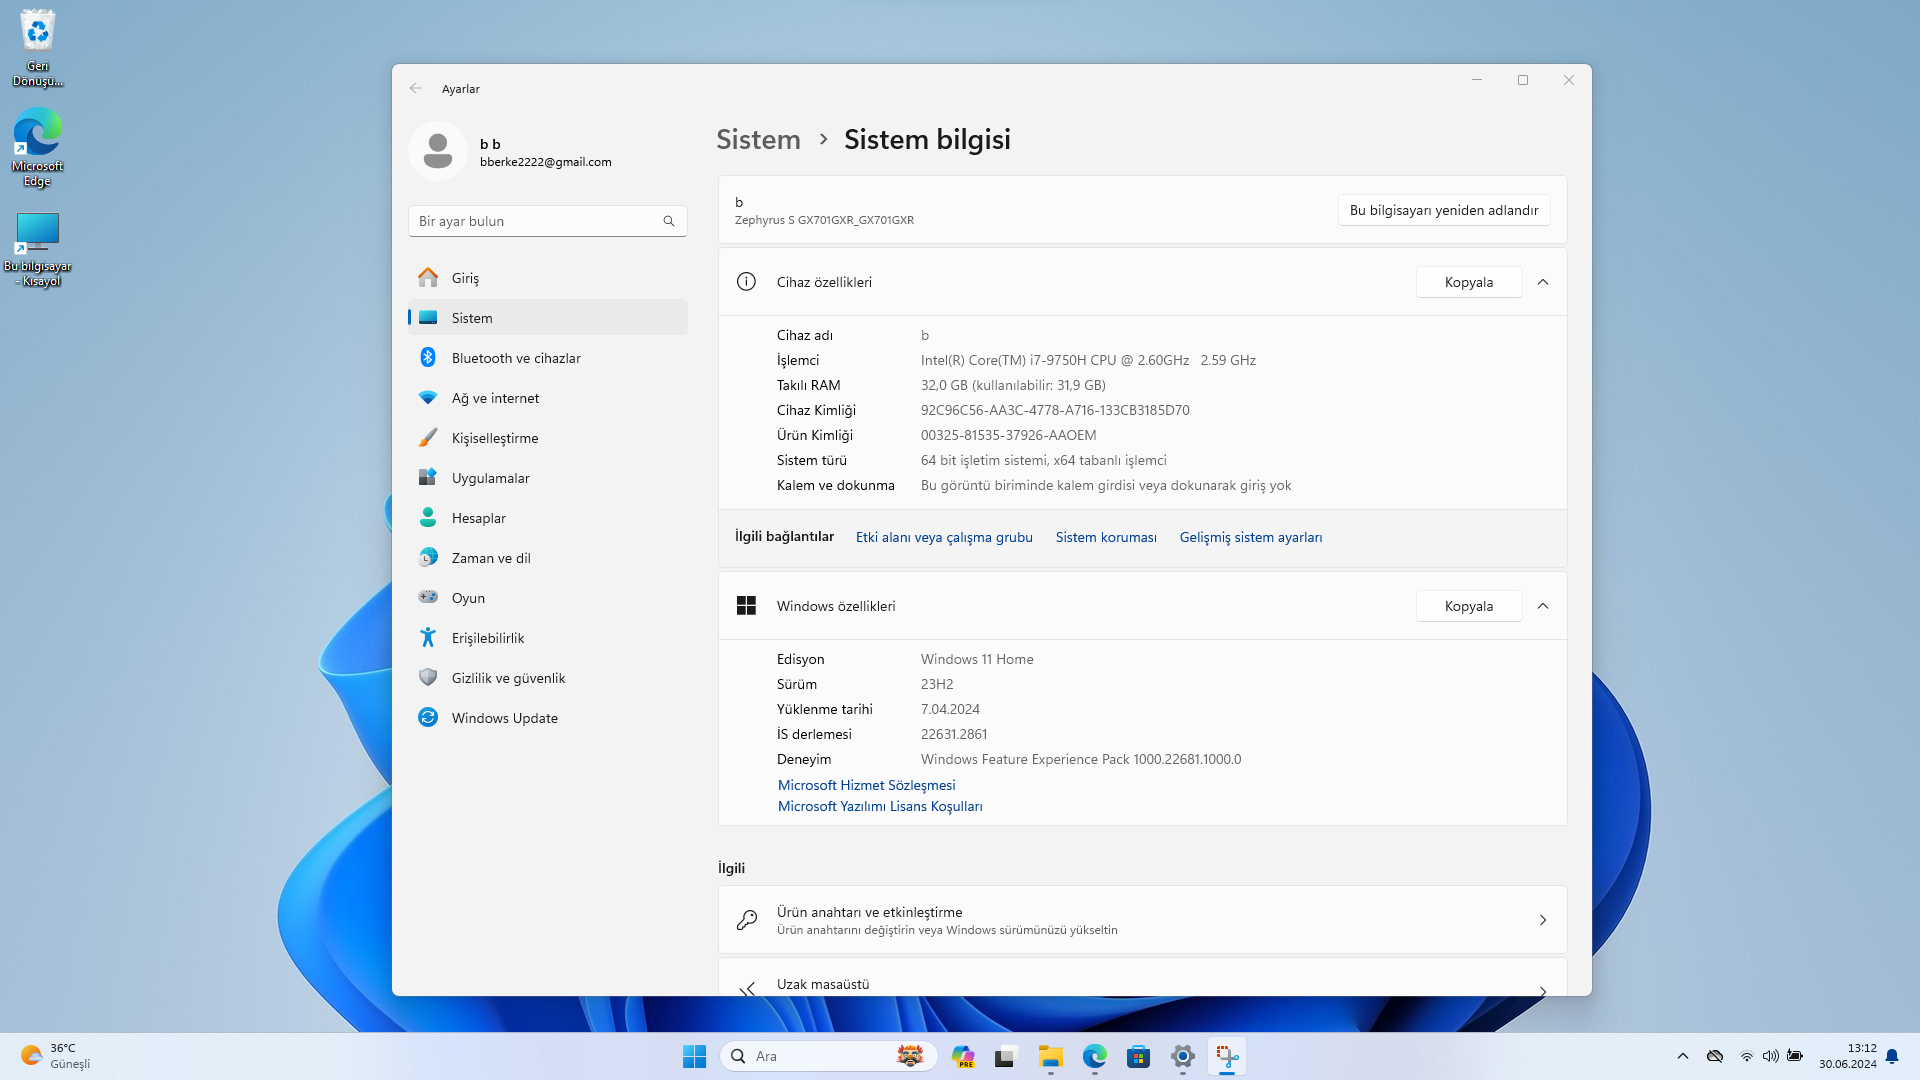Click the Ürün Kimliği value 00325-81535-37926-AAOEM
The width and height of the screenshot is (1920, 1080).
pyautogui.click(x=1008, y=435)
